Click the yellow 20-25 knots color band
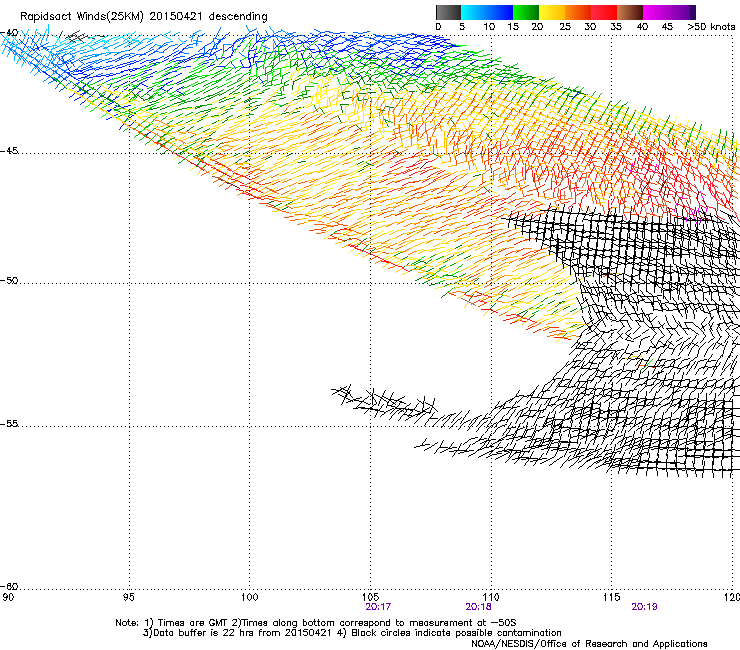740x650 pixels. click(552, 12)
